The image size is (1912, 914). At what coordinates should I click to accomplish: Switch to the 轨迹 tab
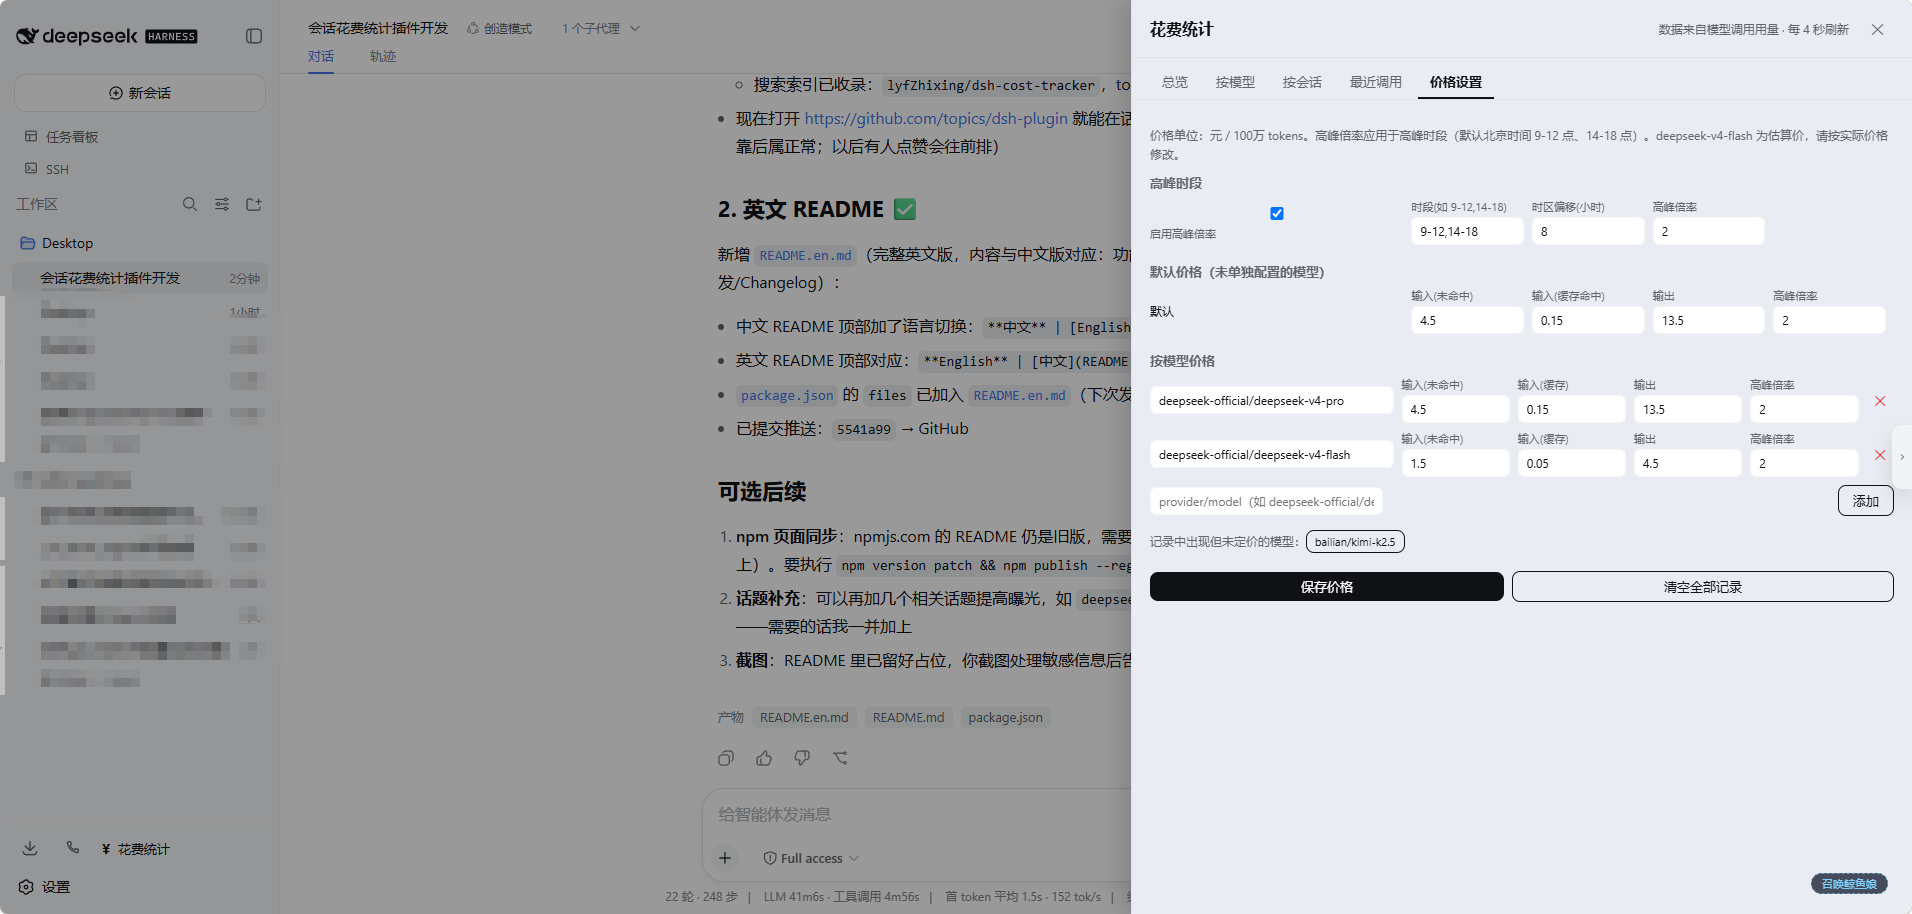tap(383, 56)
